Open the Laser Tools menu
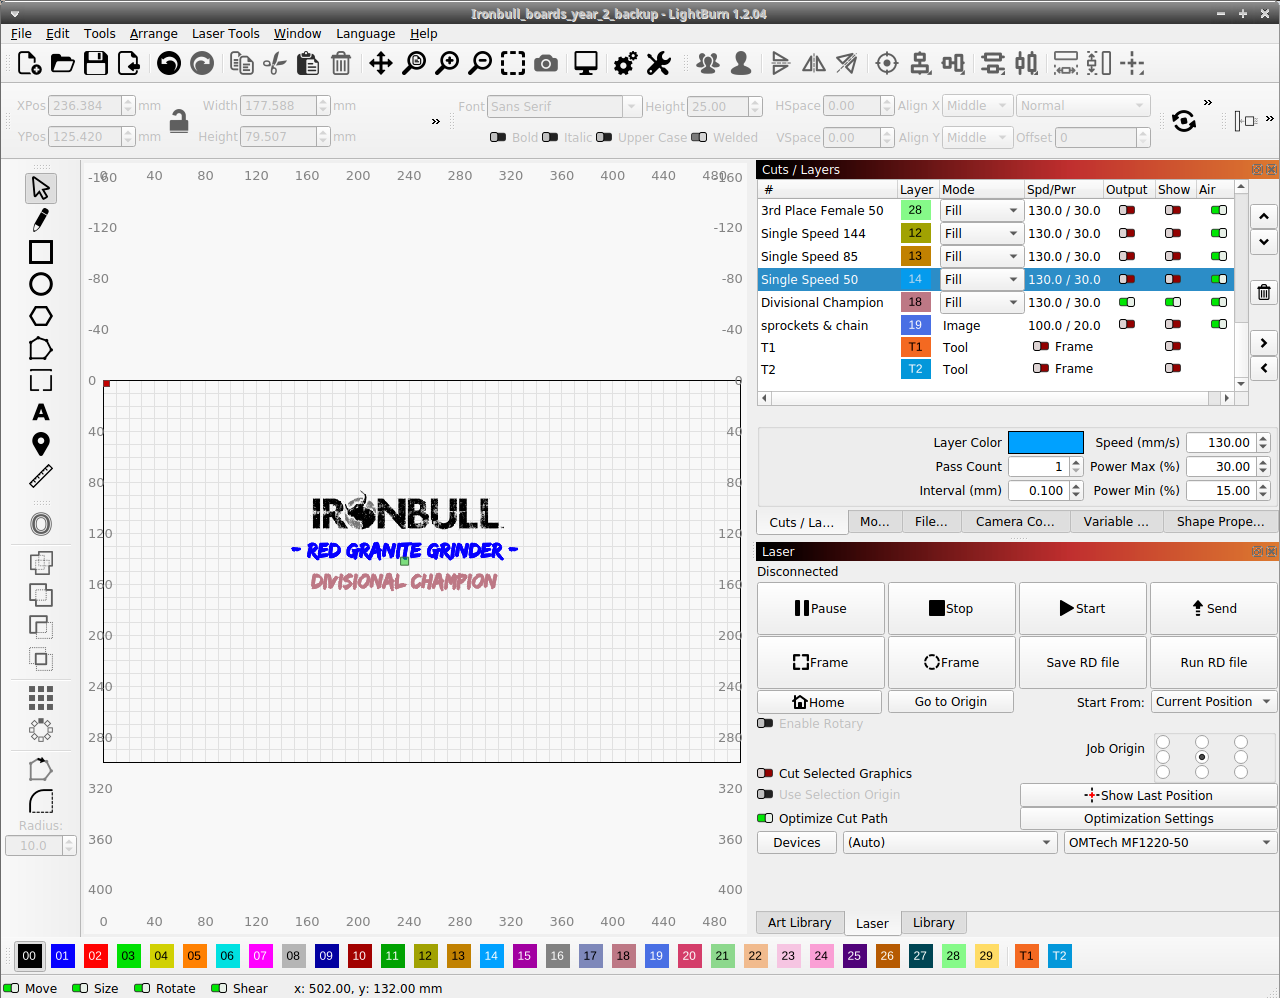The height and width of the screenshot is (998, 1280). click(225, 33)
